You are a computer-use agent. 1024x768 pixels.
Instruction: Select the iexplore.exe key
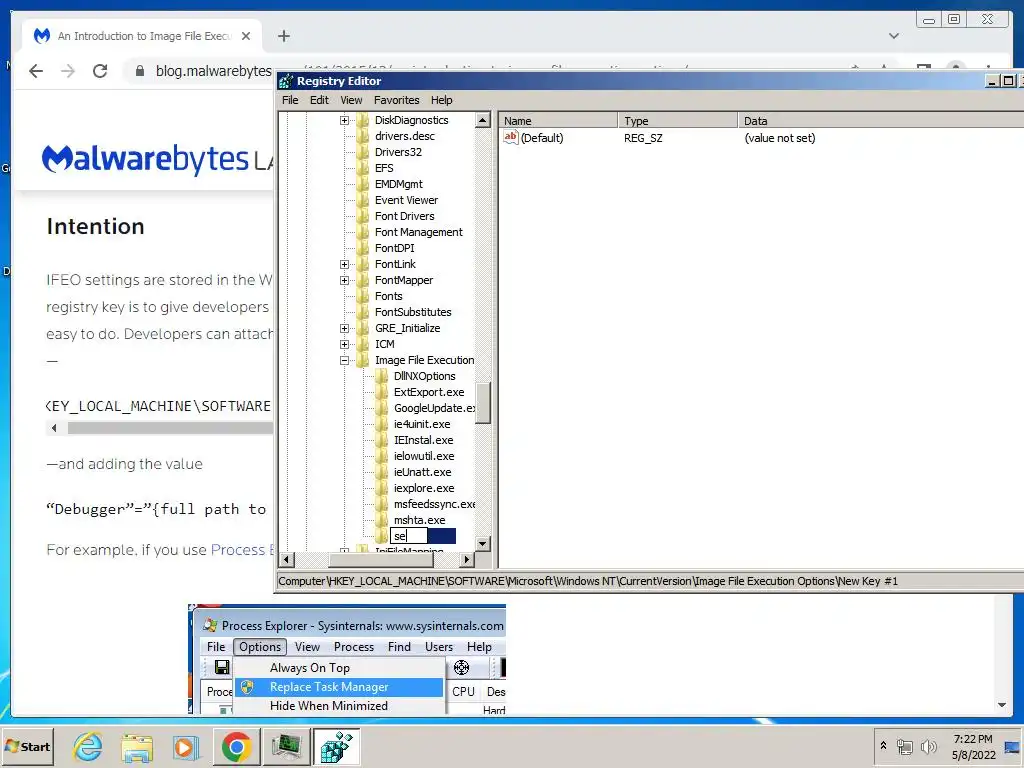[424, 488]
